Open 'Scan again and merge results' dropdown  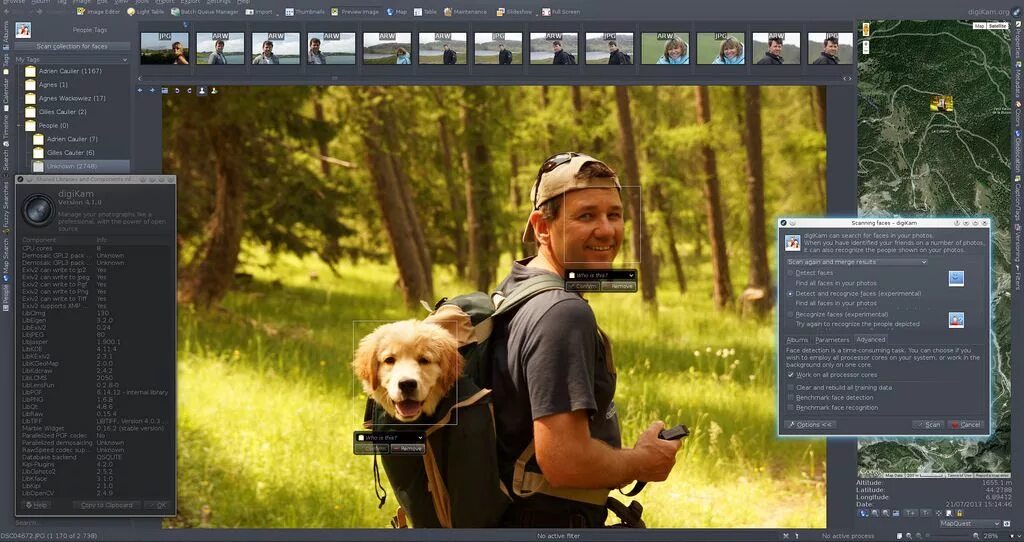856,262
